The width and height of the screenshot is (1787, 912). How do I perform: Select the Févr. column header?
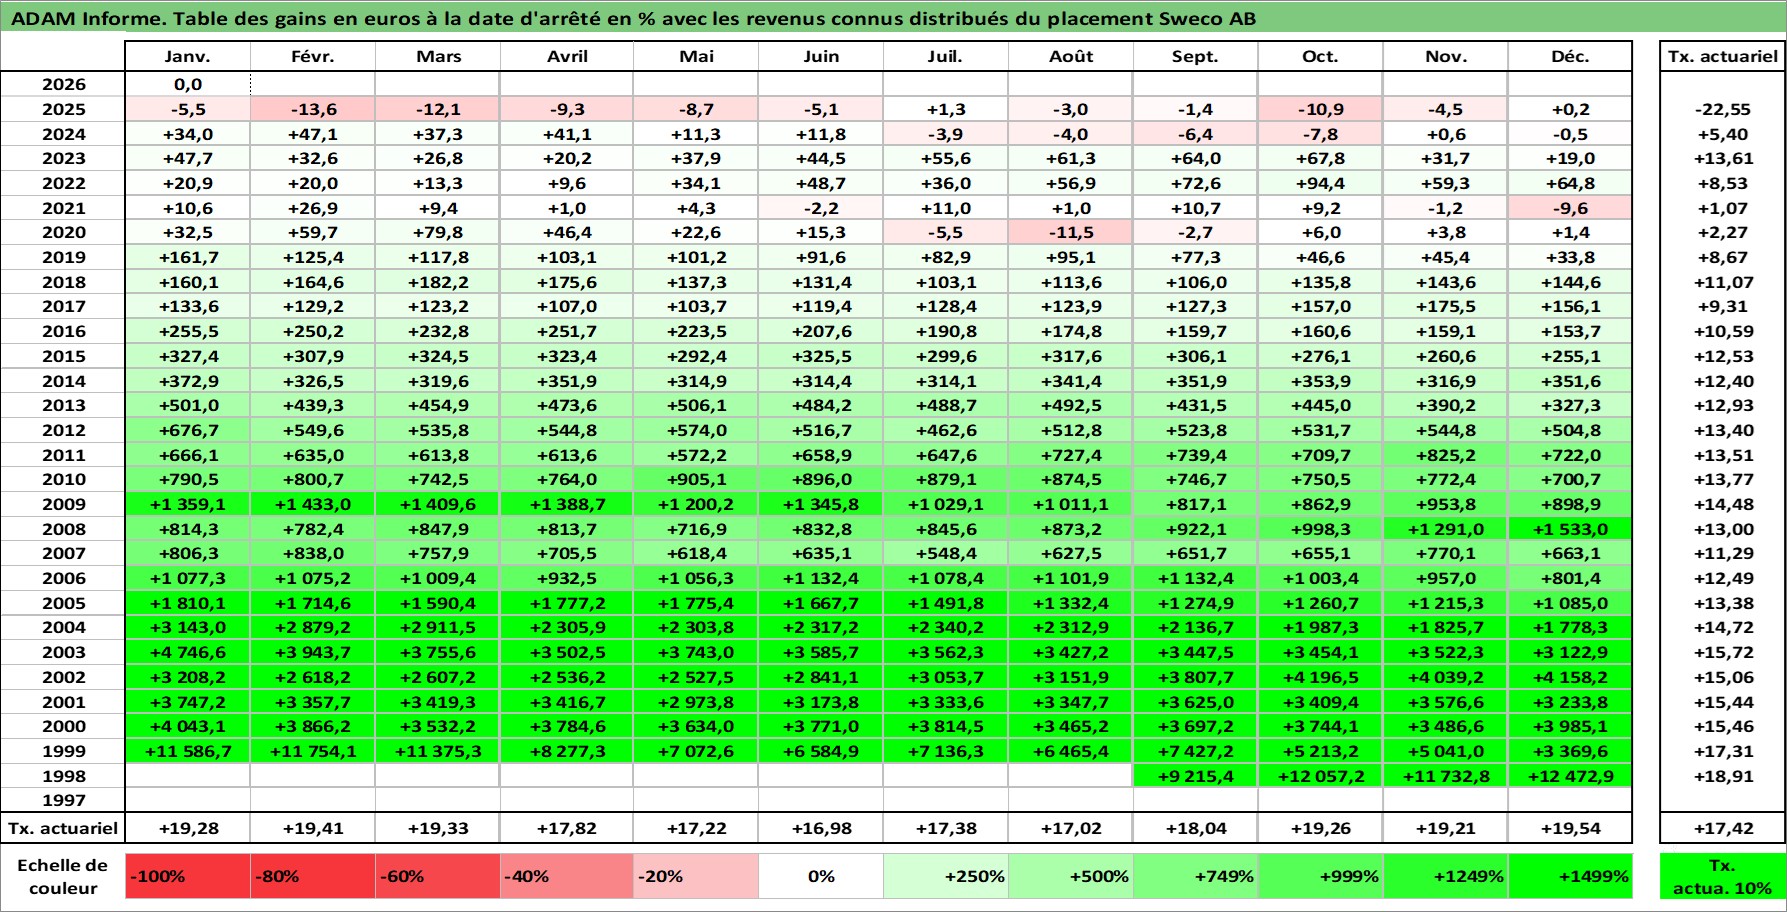click(313, 56)
